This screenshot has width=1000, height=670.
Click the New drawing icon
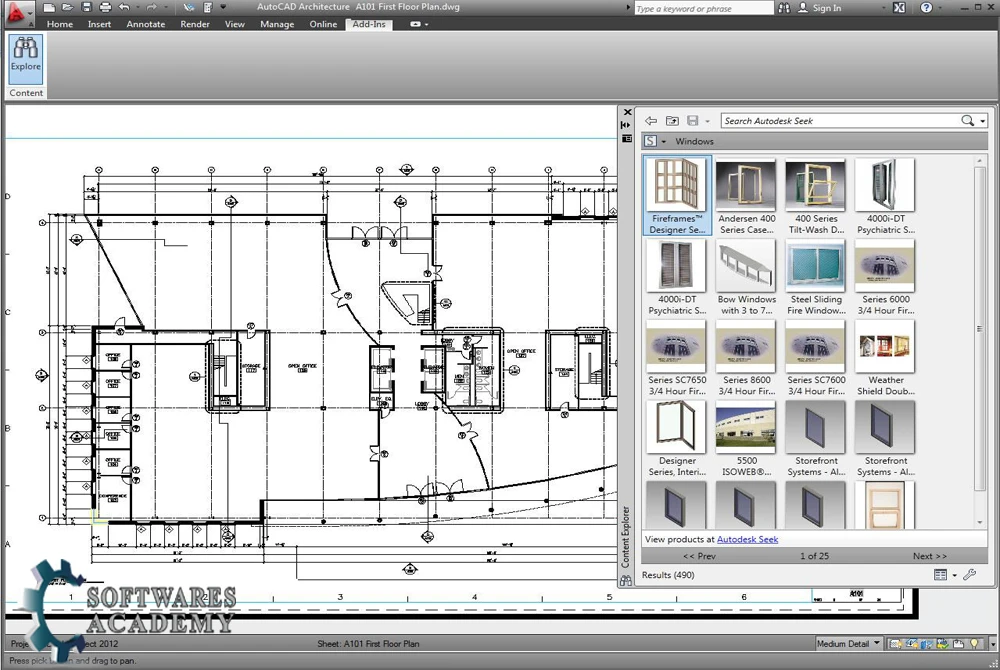click(x=49, y=8)
